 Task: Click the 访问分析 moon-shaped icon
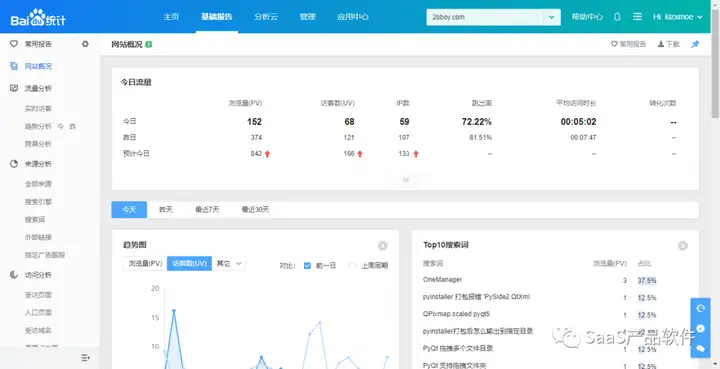[14, 275]
